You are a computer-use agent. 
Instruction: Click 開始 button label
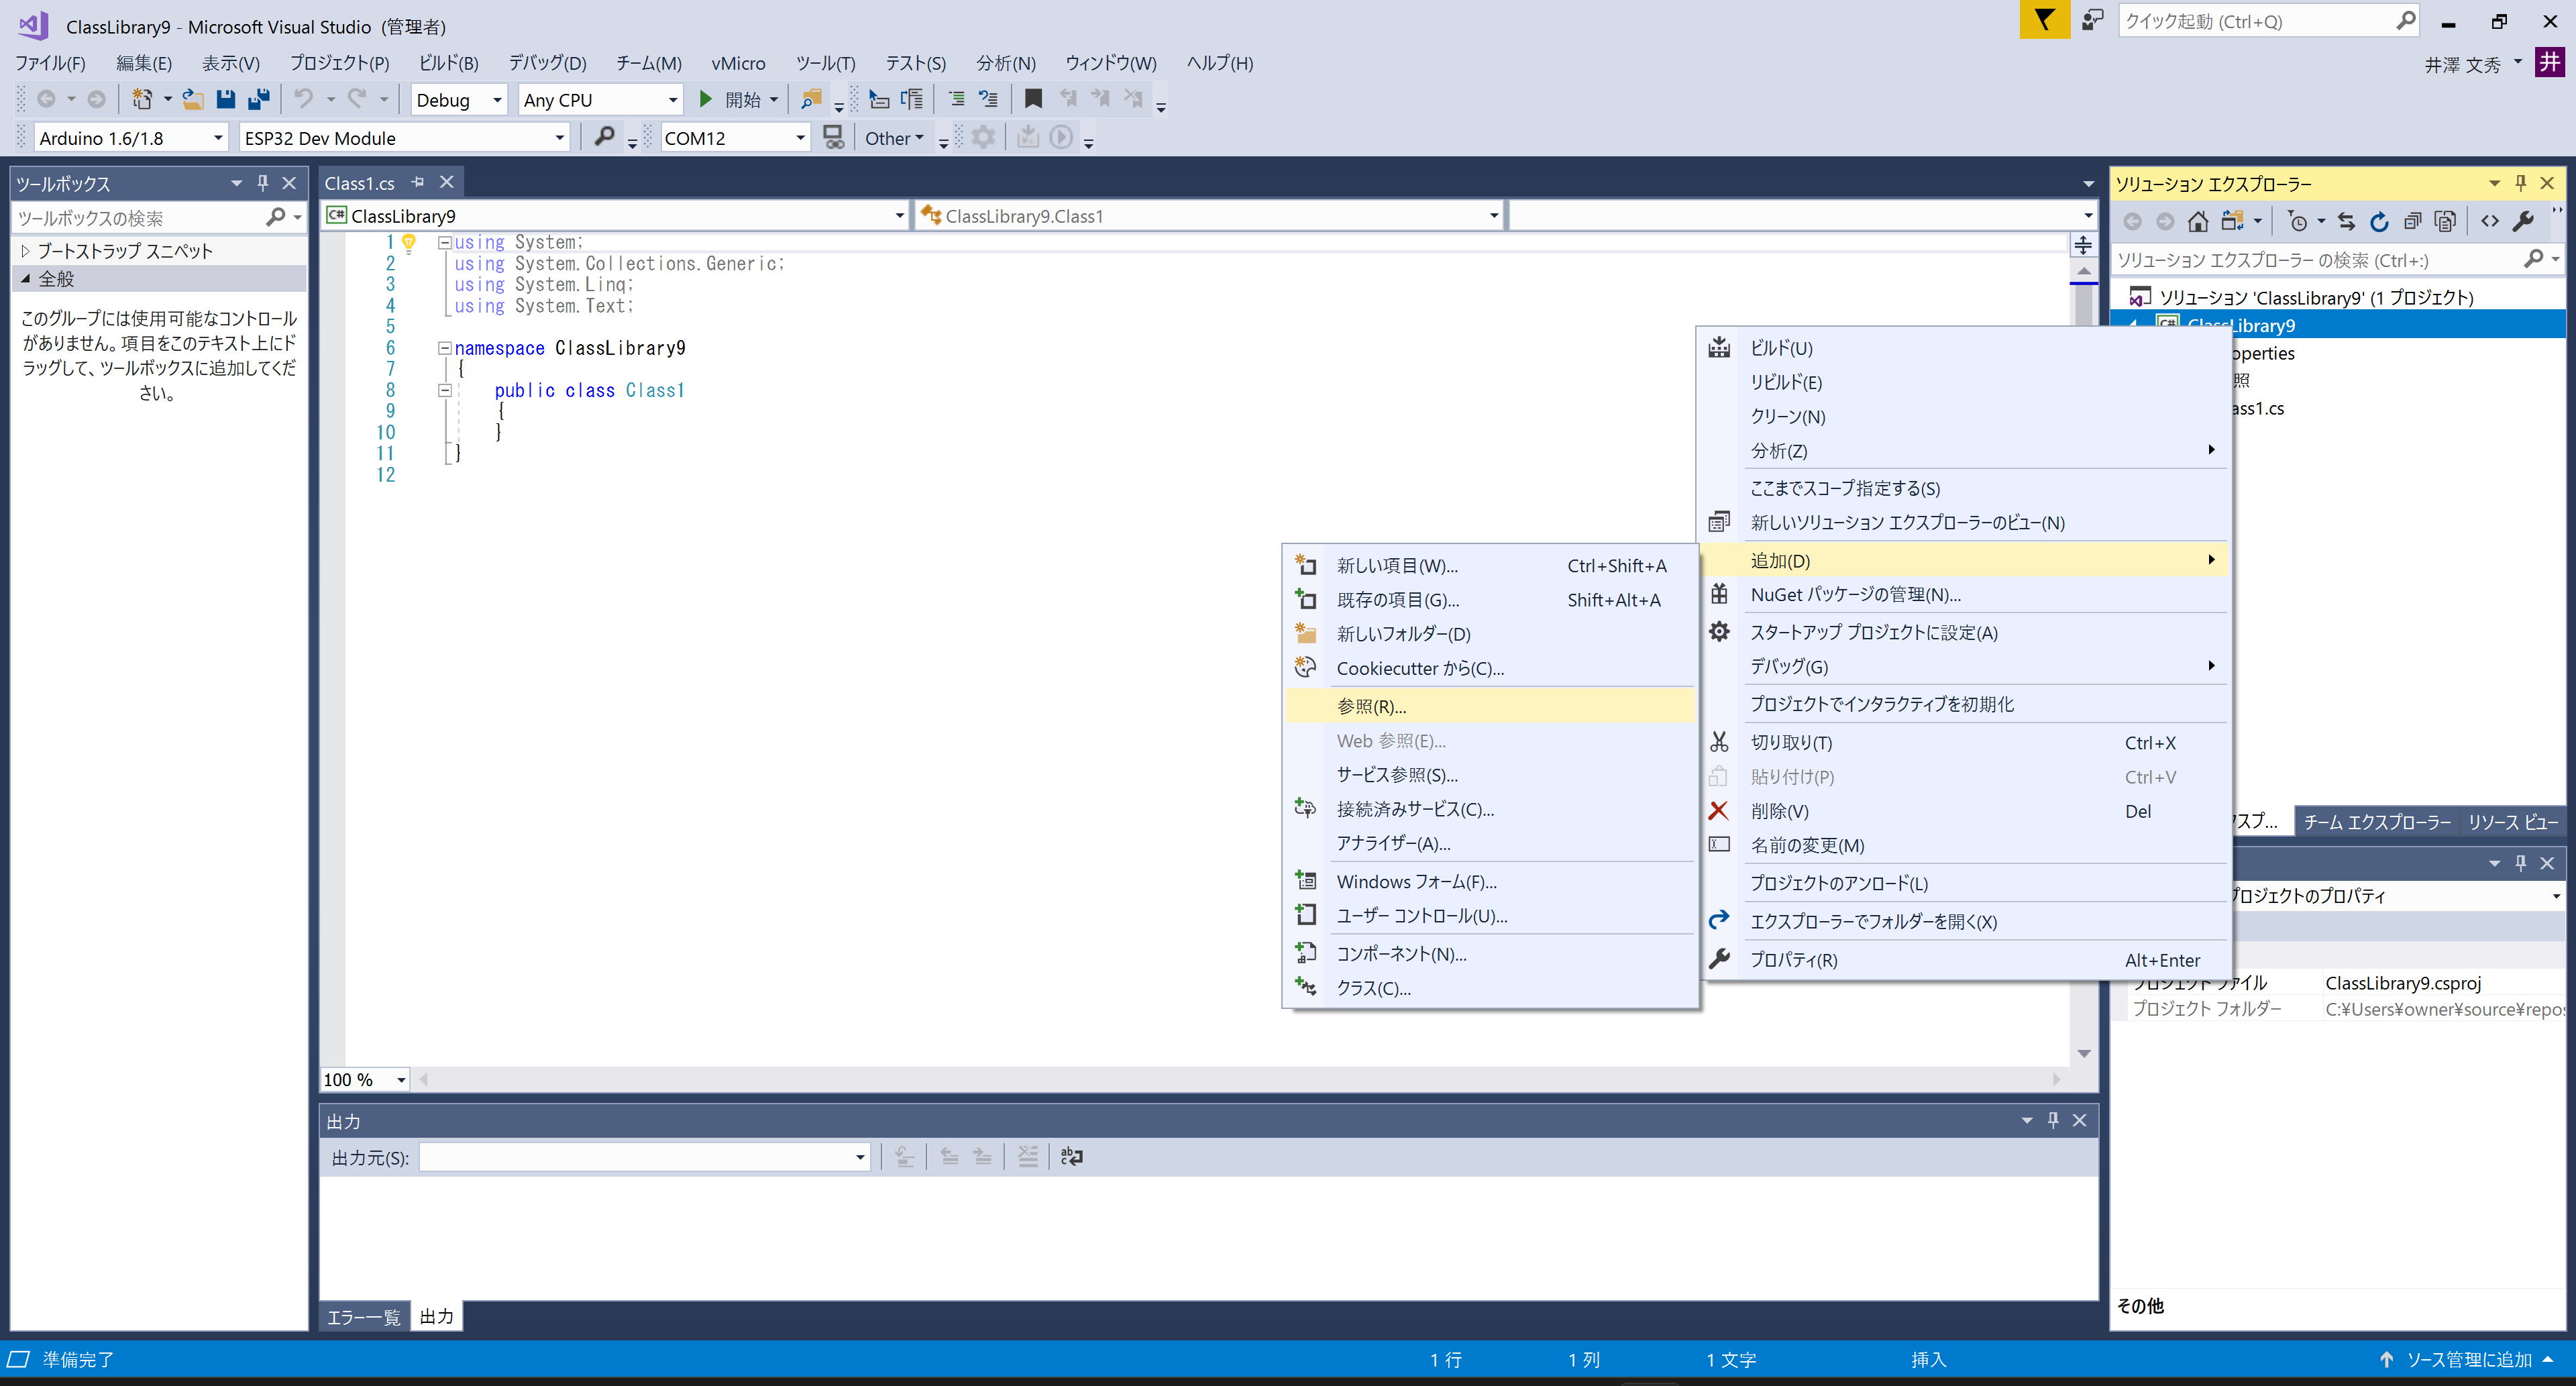pyautogui.click(x=742, y=99)
